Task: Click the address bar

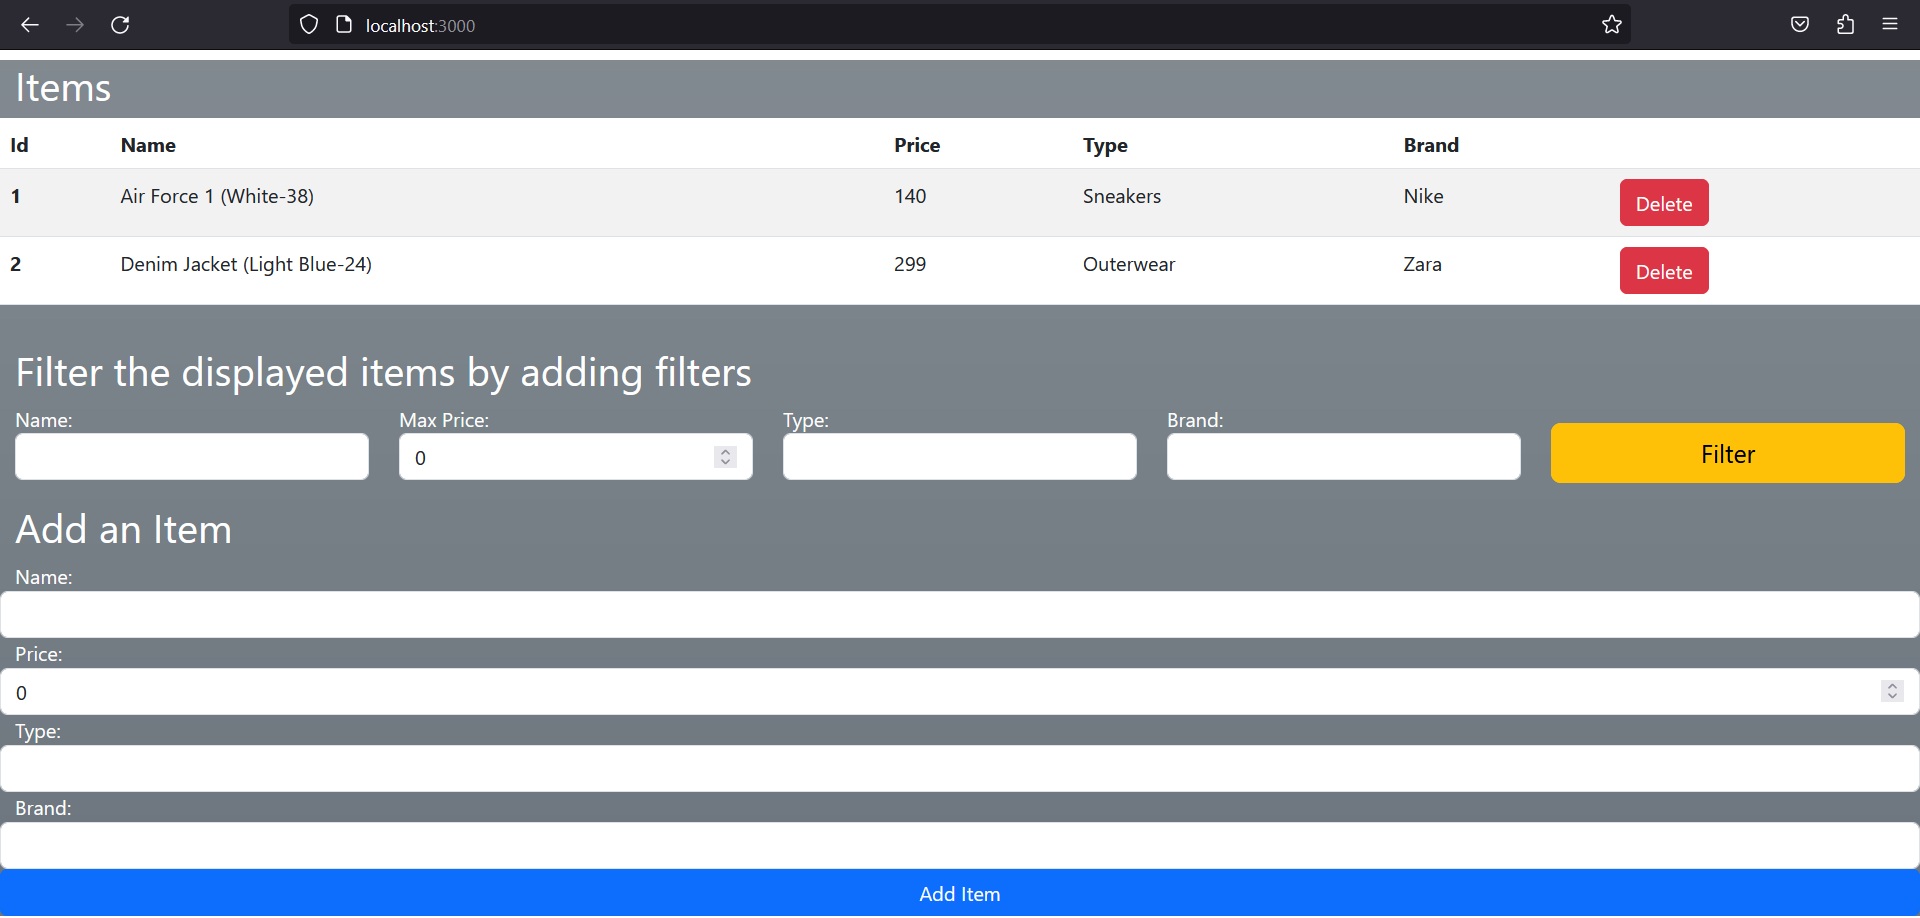Action: pyautogui.click(x=900, y=24)
